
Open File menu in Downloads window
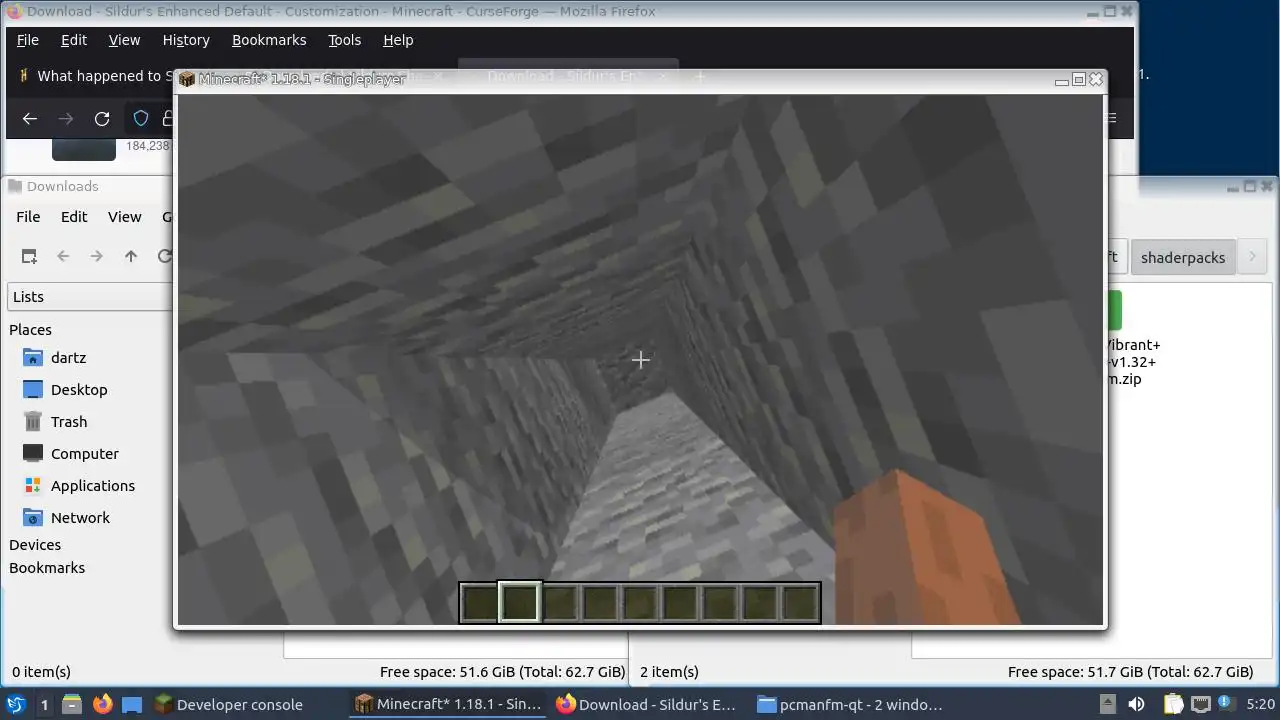(x=28, y=217)
